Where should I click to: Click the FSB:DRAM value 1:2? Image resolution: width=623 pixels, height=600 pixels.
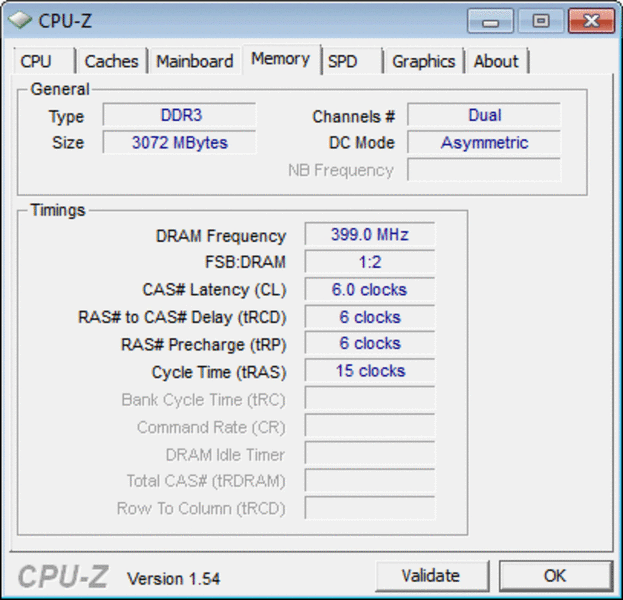click(x=370, y=262)
